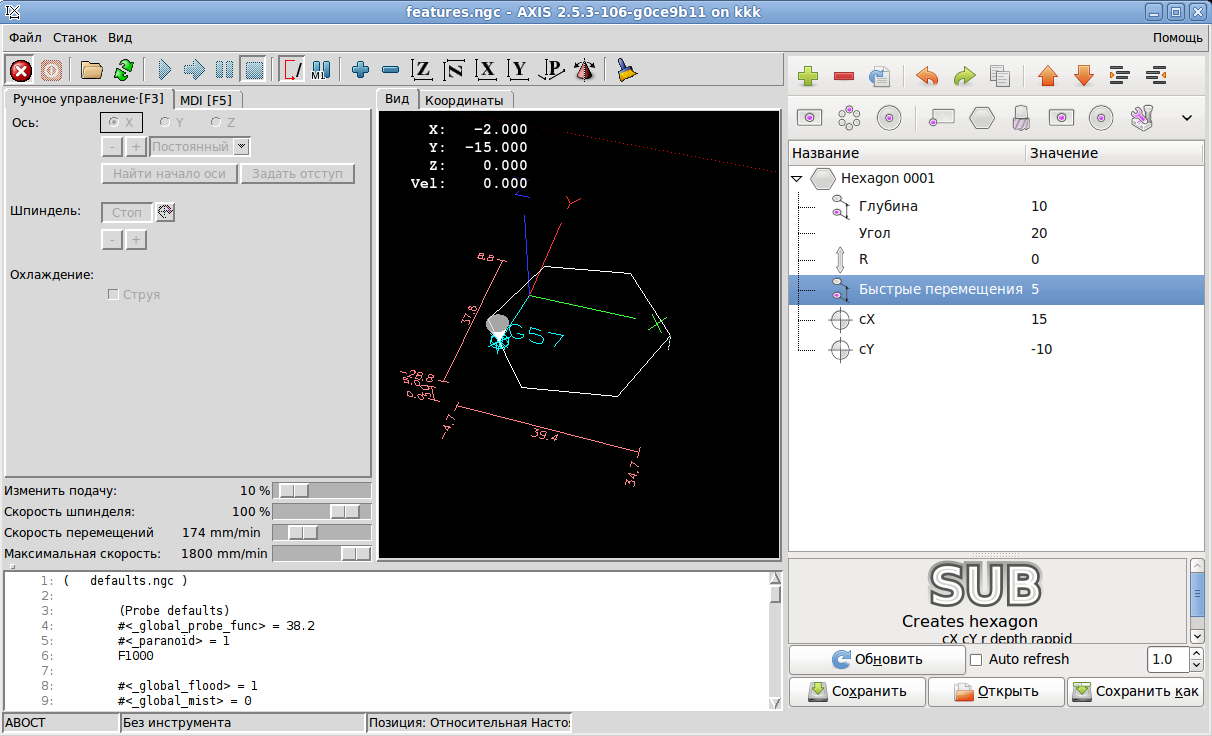This screenshot has height=736, width=1212.
Task: Click the open G-code file folder icon
Action: tap(92, 70)
